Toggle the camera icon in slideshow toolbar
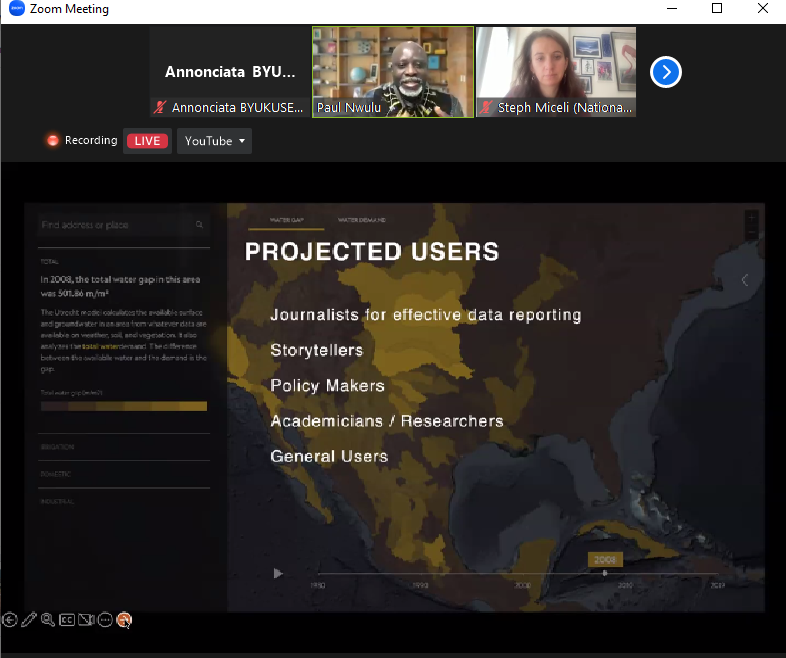The image size is (786, 658). pos(86,620)
